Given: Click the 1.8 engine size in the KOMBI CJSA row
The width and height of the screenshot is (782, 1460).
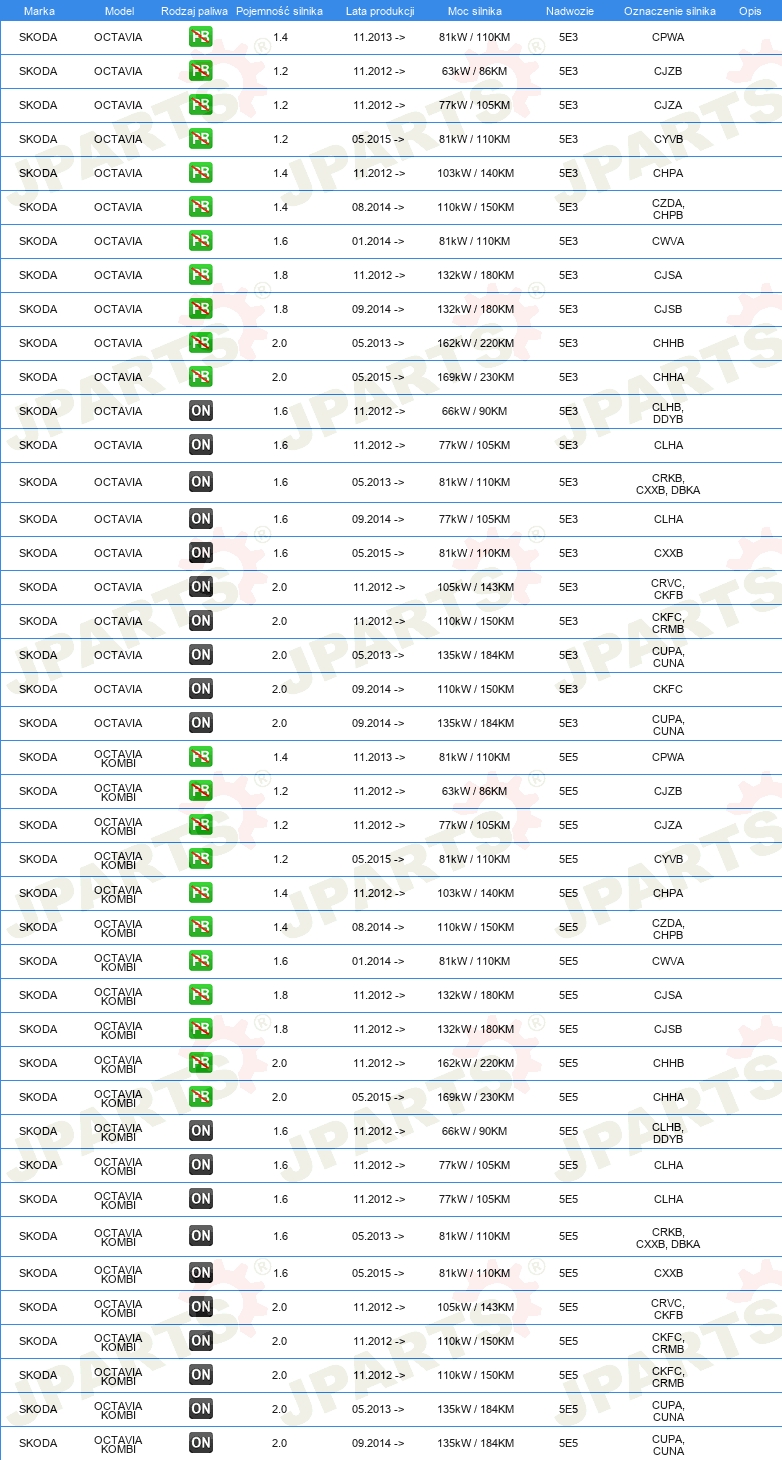Looking at the screenshot, I should 280,995.
